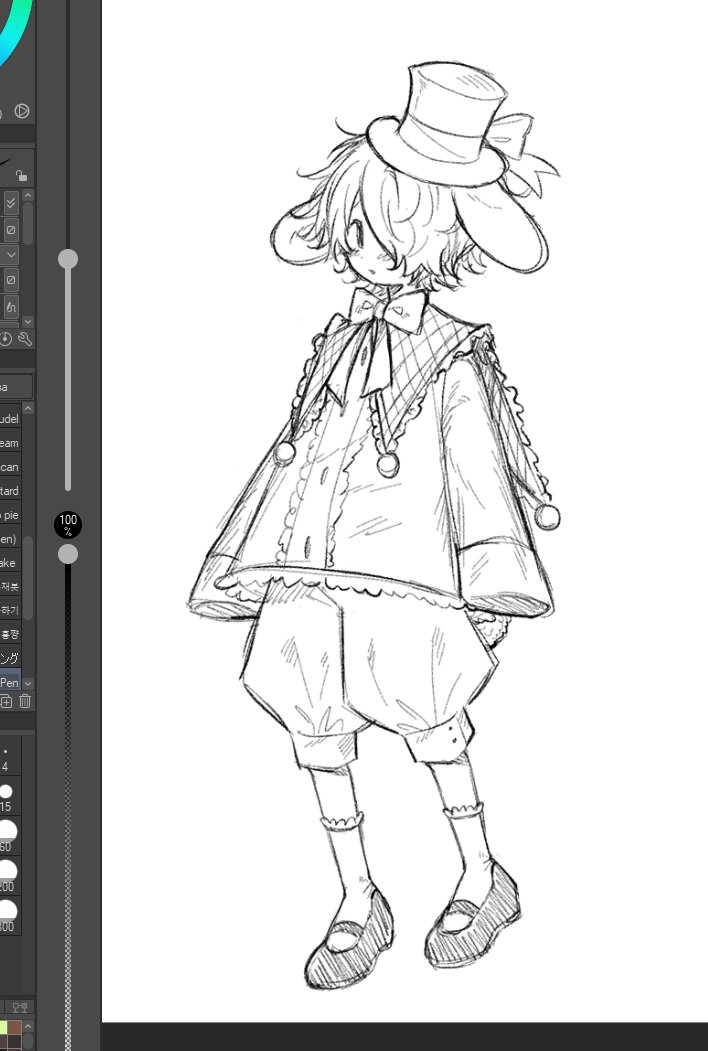Choose brush size preset 15
The width and height of the screenshot is (708, 1051).
coord(9,797)
